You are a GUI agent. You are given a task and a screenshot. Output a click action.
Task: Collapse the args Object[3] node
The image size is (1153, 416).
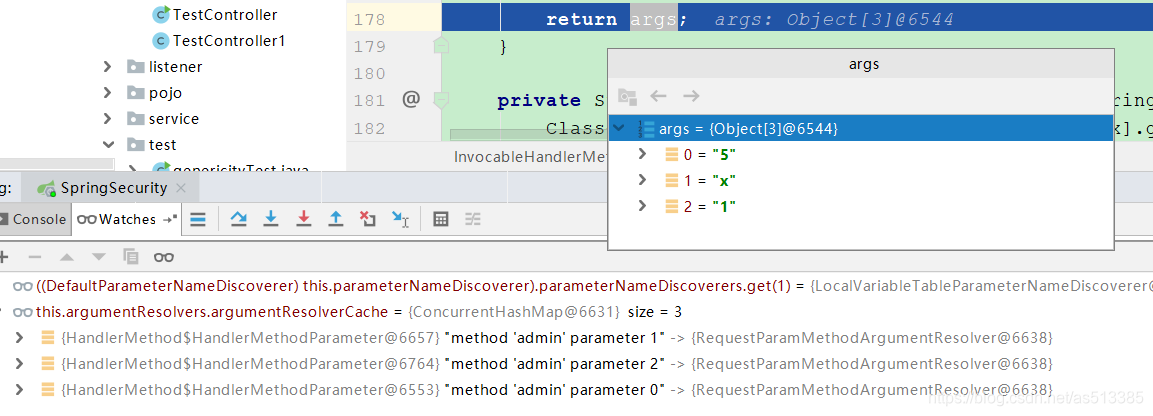pos(620,128)
